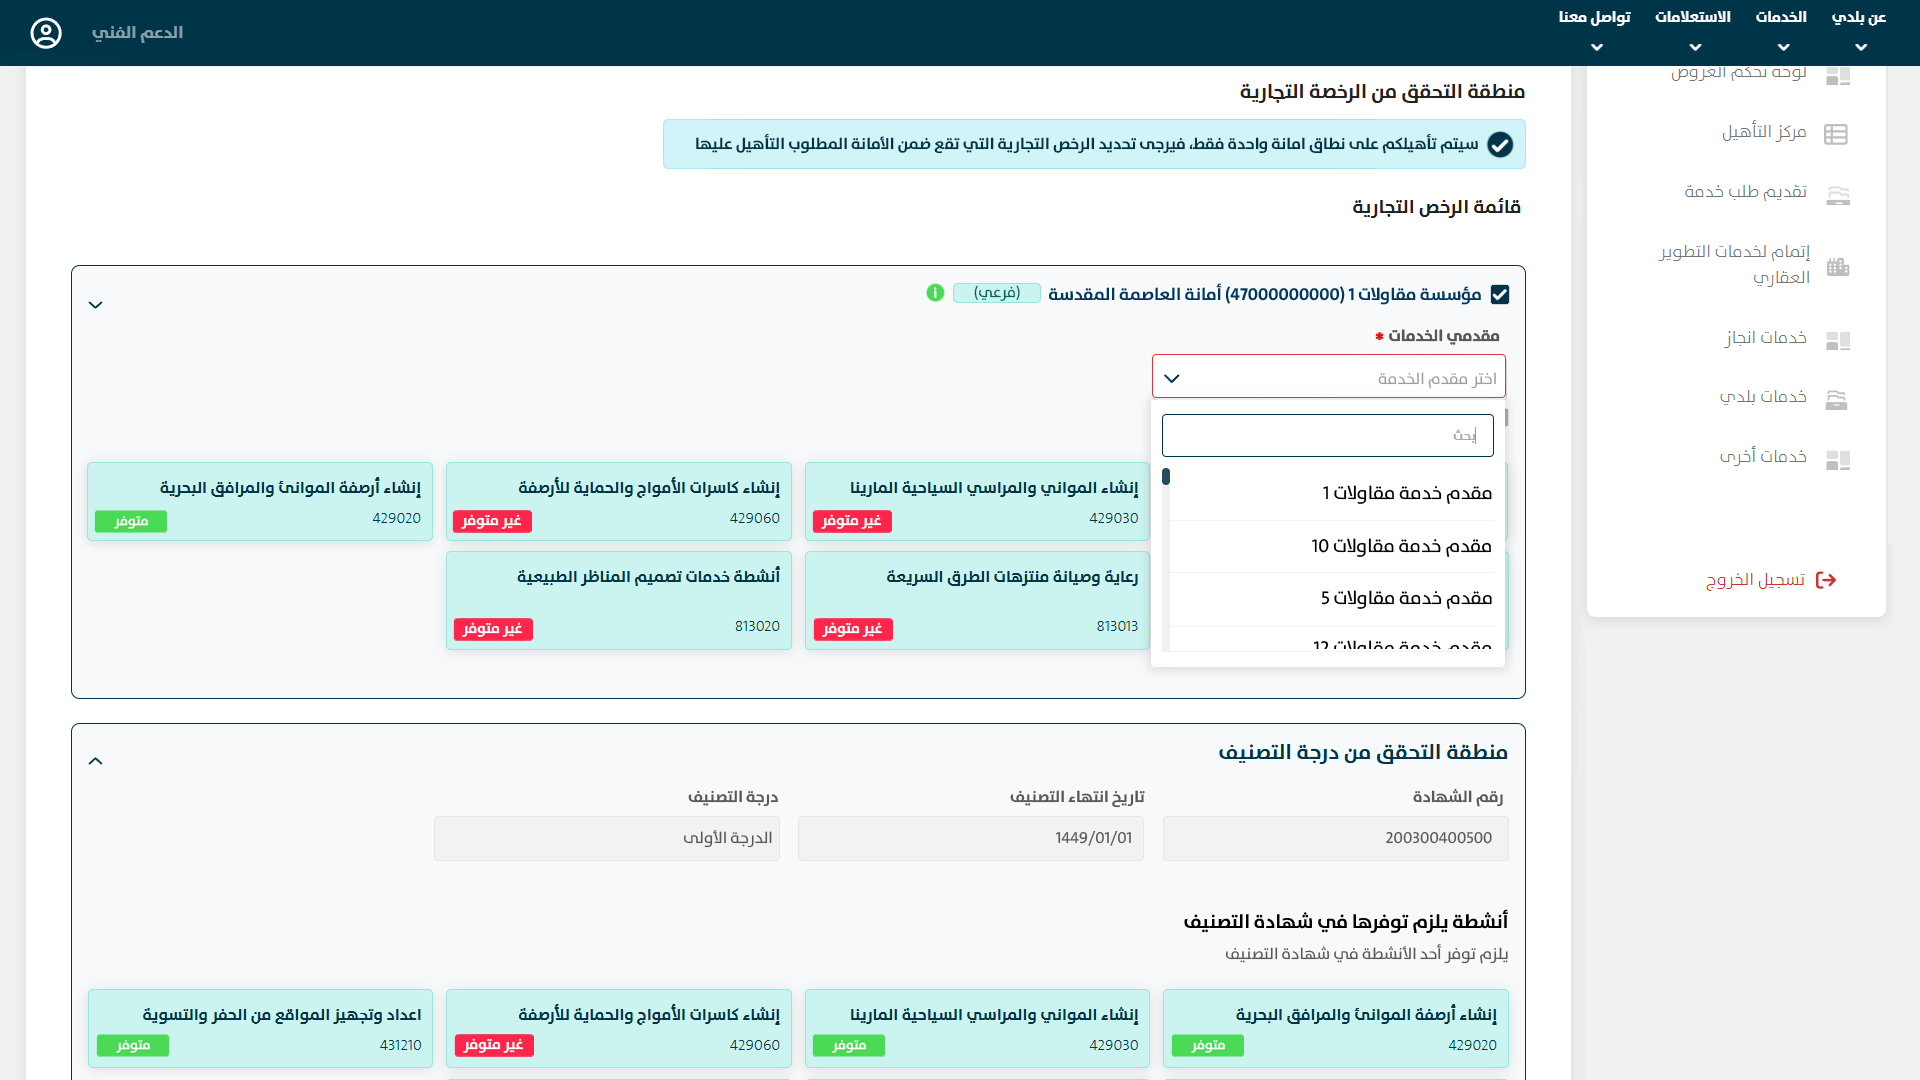Click the خدمات انجاز sidebar icon
Viewport: 1920px width, 1080px height.
click(1837, 340)
